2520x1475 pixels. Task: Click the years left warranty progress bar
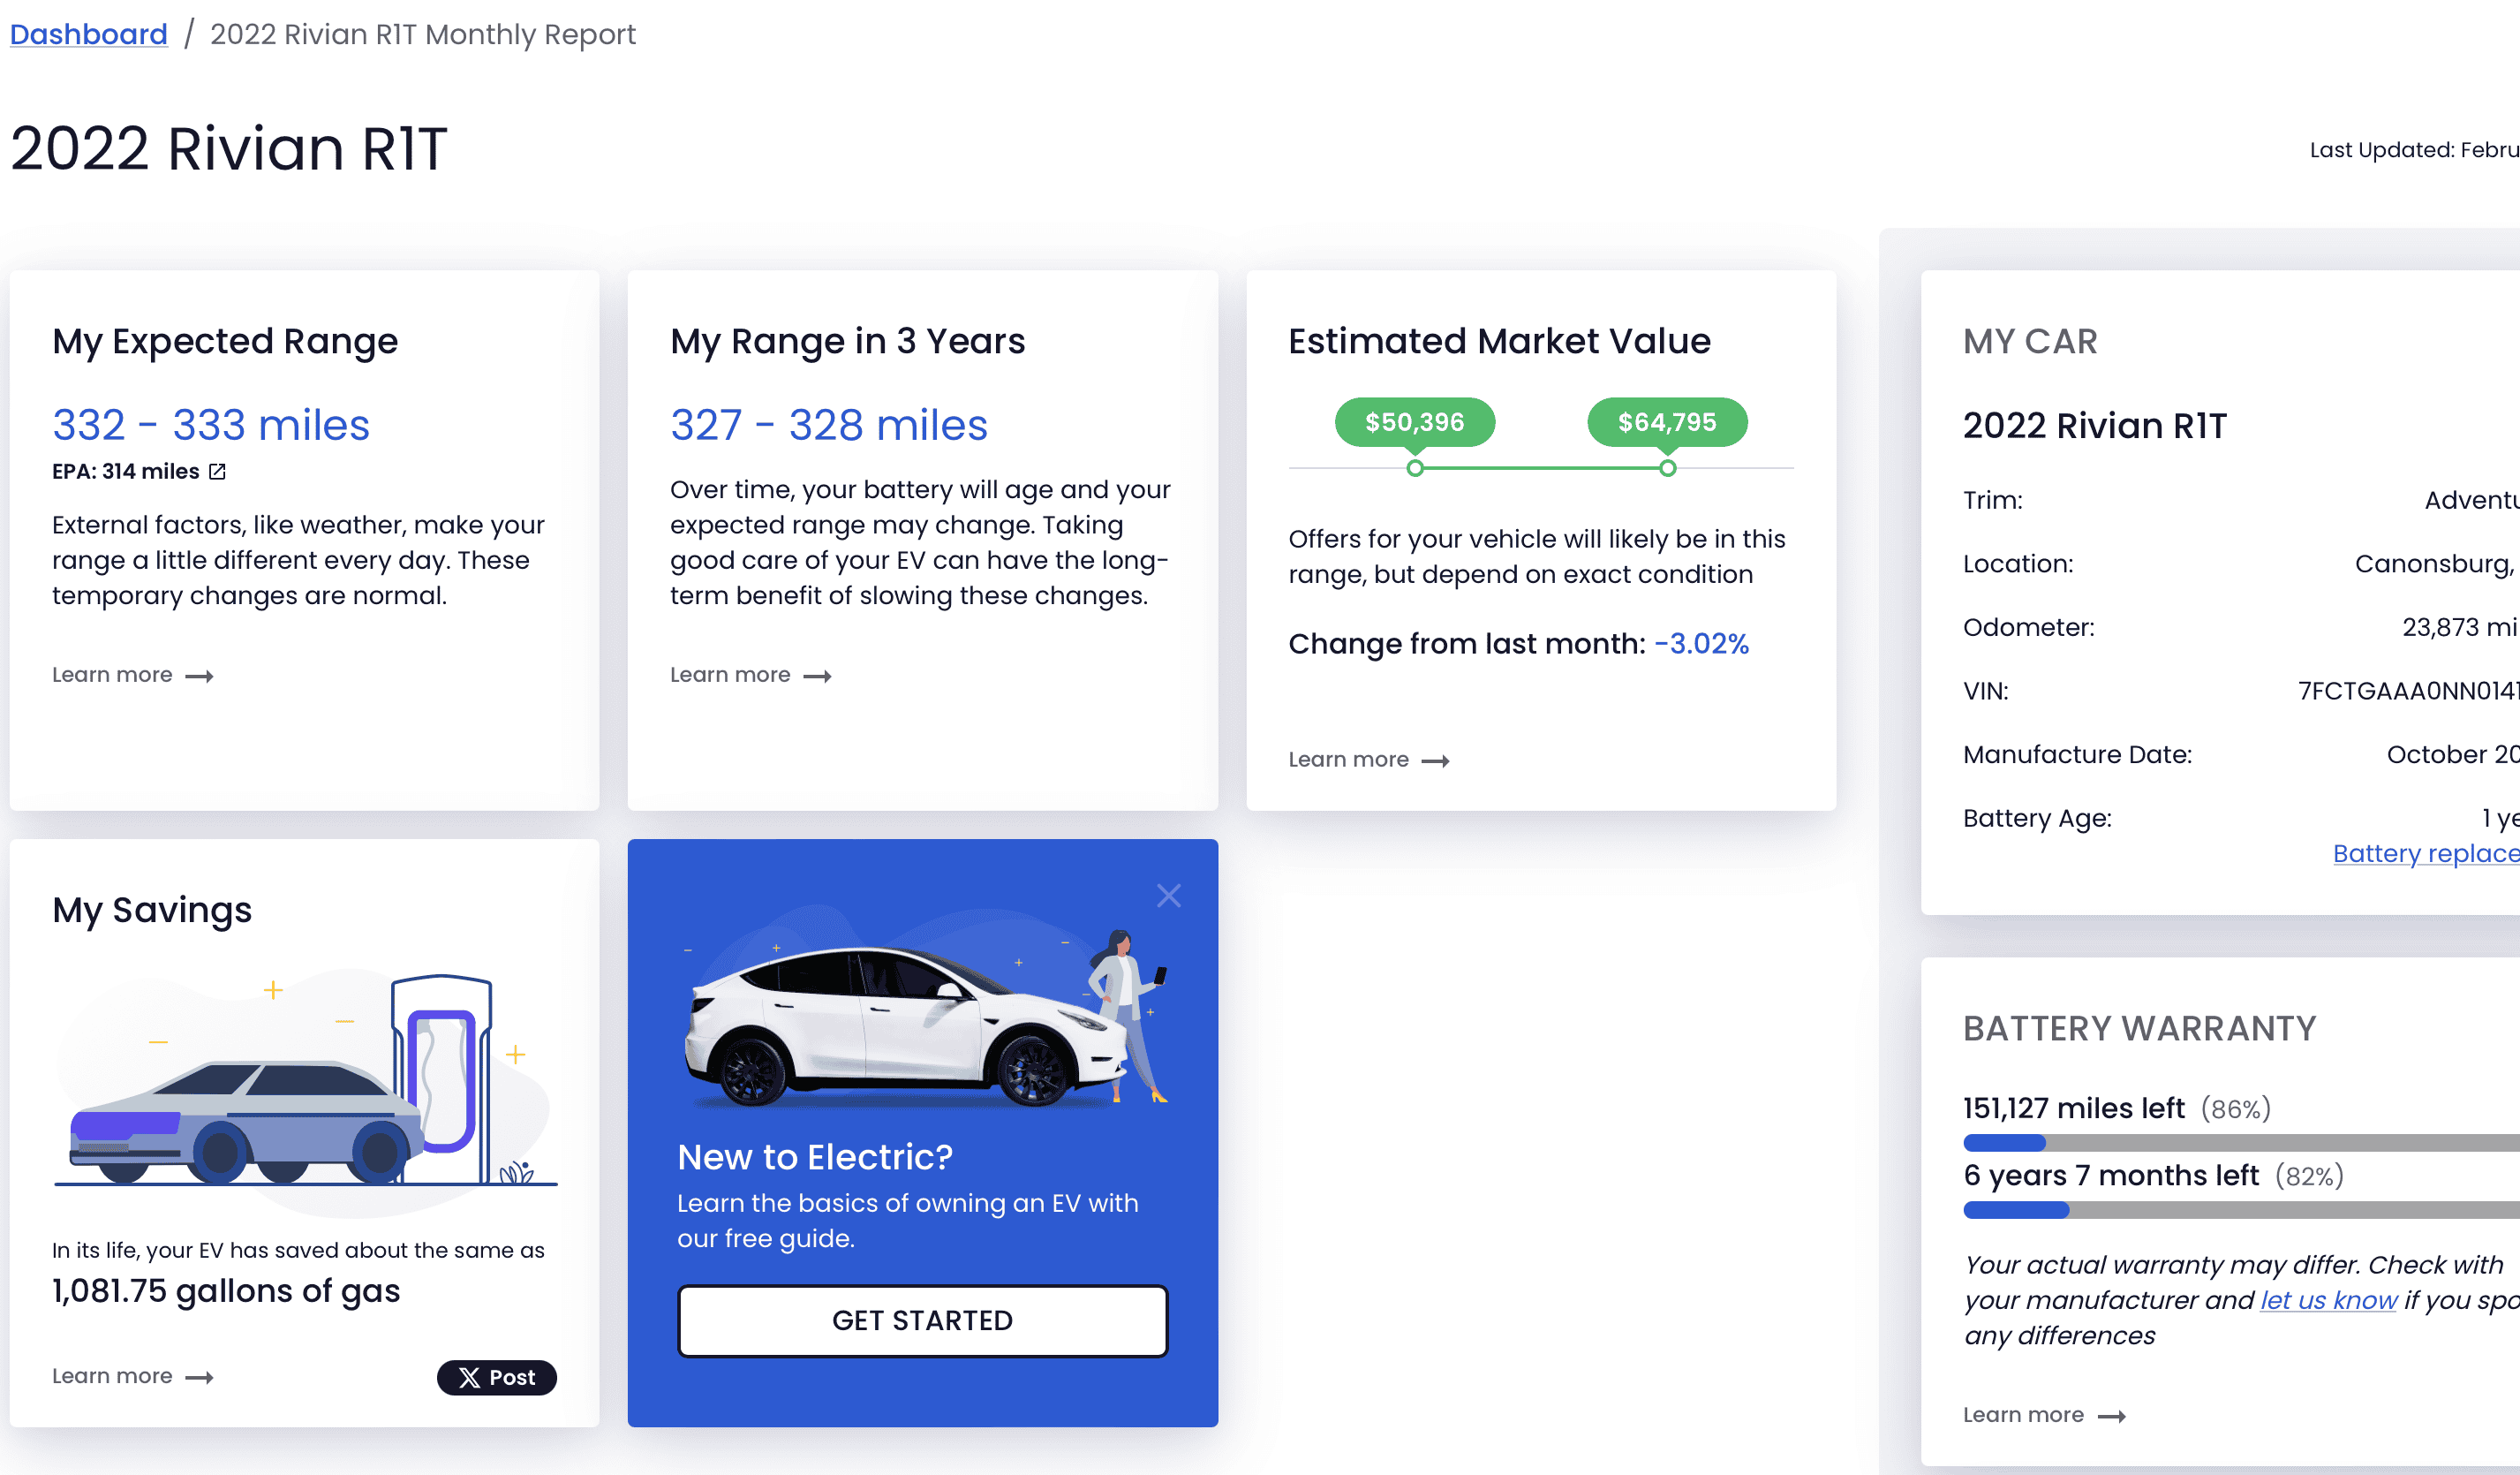click(x=2241, y=1210)
